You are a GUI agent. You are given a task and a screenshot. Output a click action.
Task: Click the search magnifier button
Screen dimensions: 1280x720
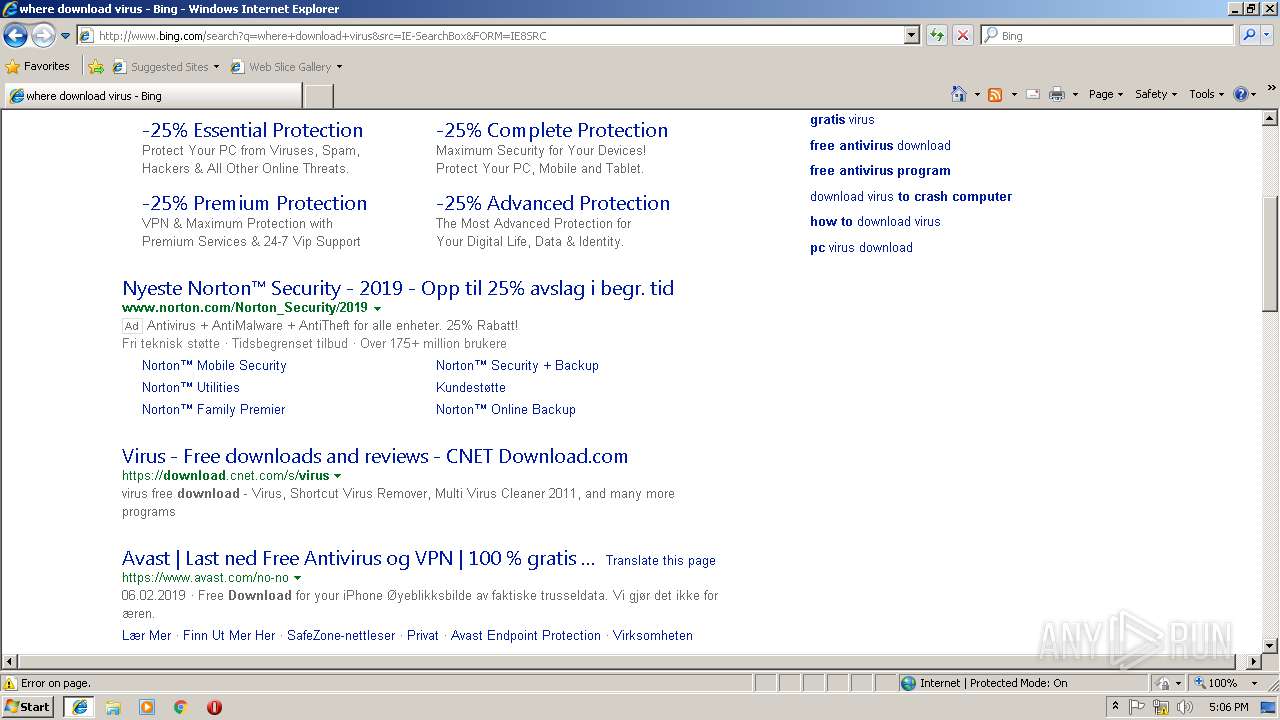(1248, 36)
